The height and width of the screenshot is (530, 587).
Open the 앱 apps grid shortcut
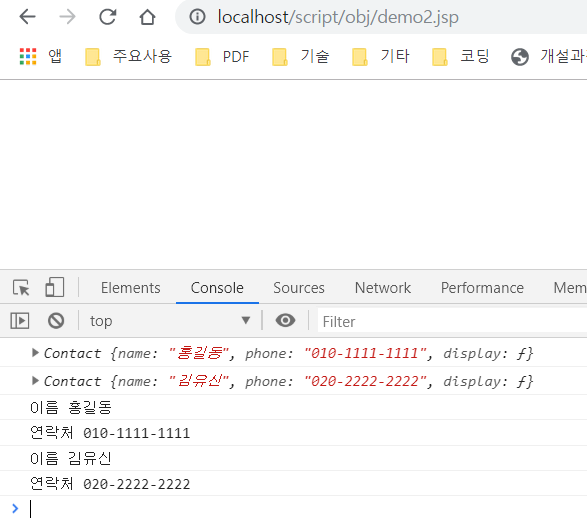tap(41, 56)
